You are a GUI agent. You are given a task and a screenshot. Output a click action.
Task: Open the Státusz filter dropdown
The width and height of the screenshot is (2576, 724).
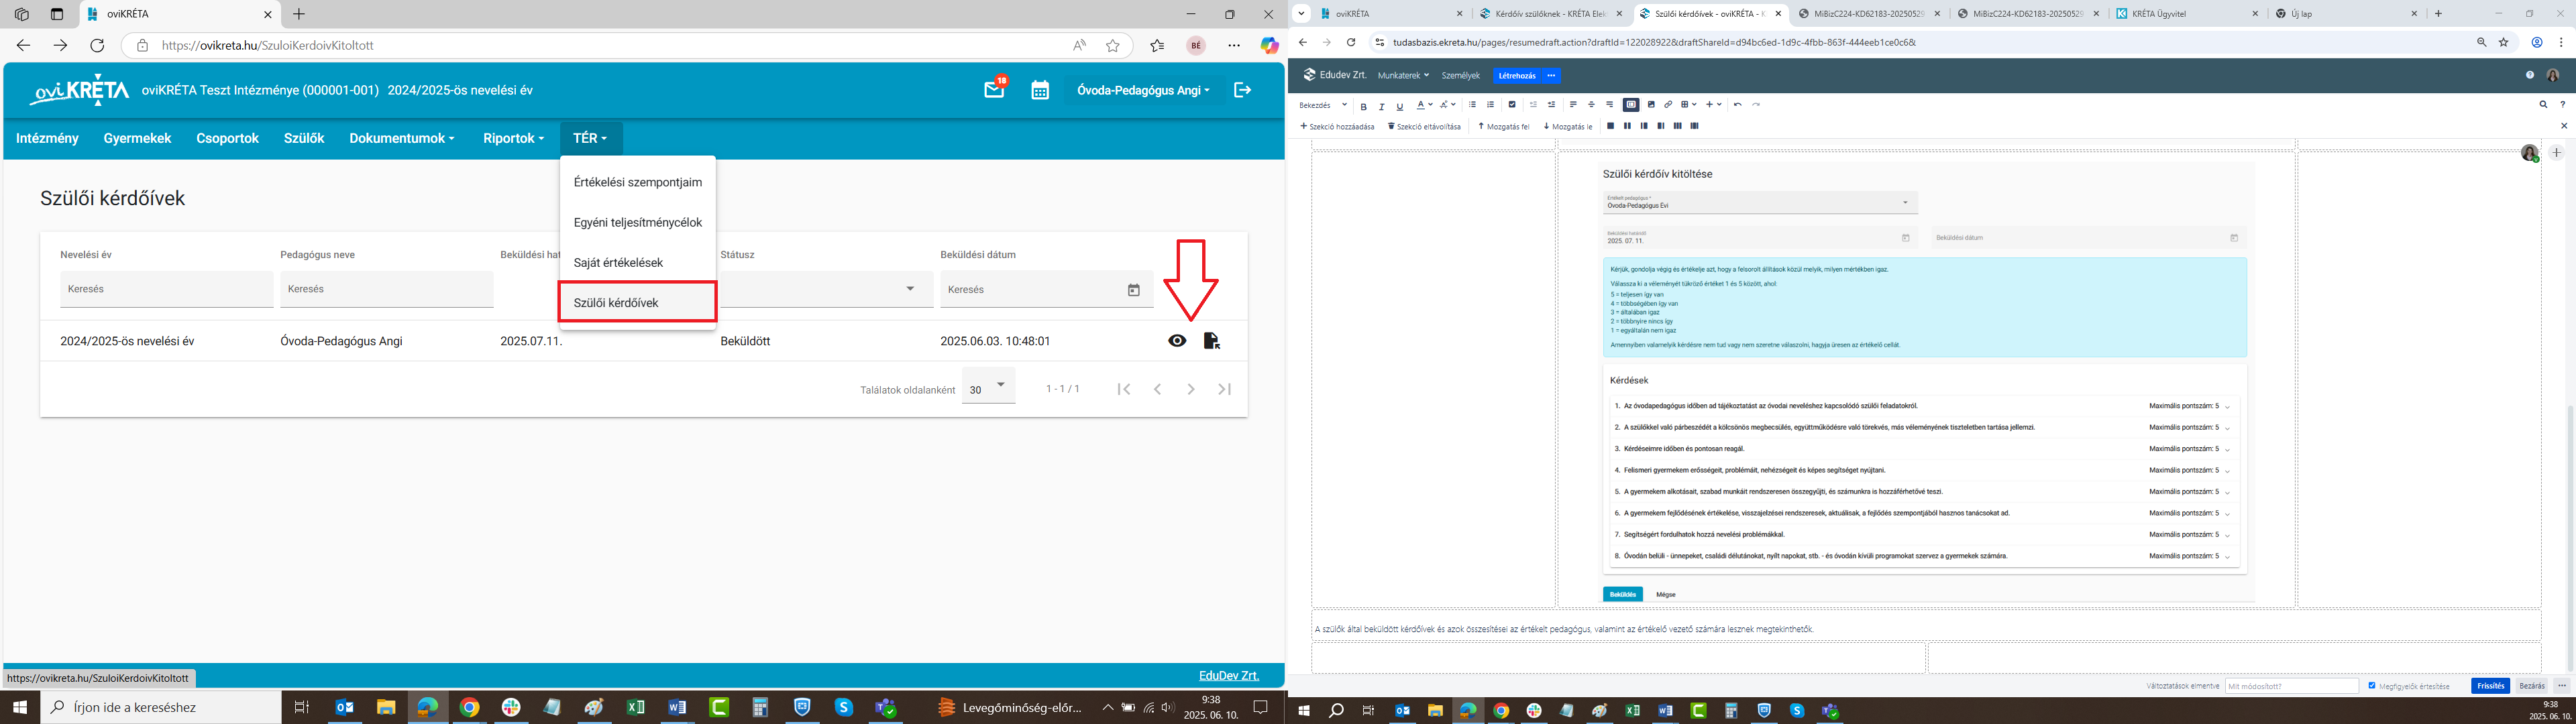[x=826, y=289]
